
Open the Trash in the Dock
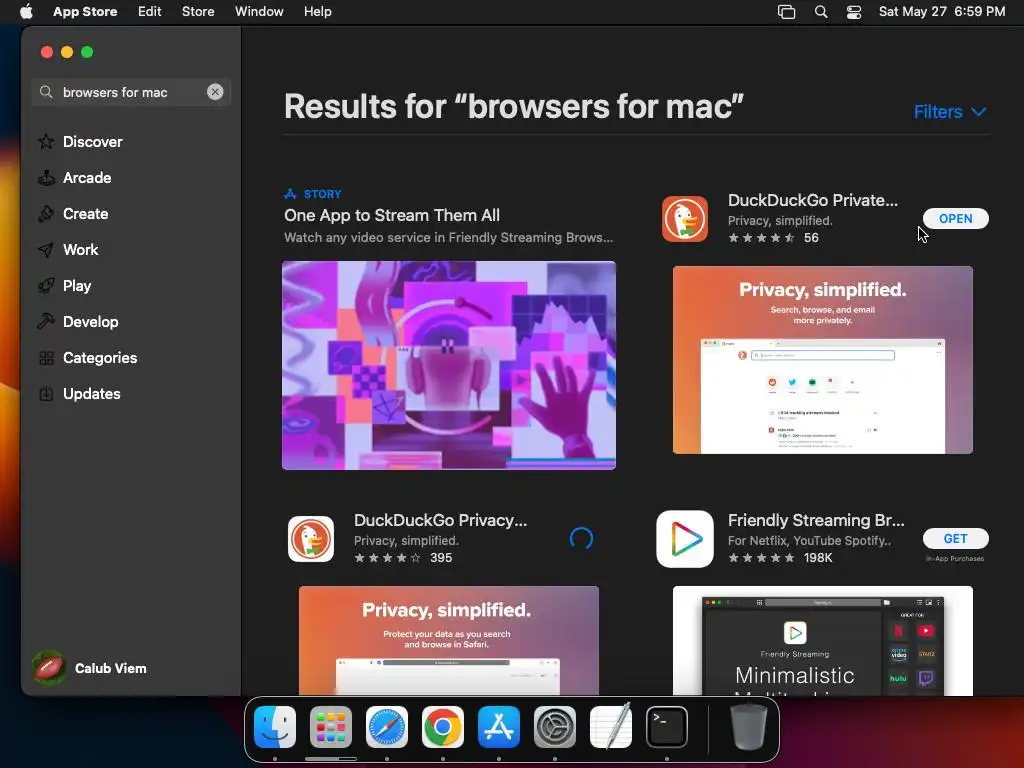pyautogui.click(x=748, y=727)
